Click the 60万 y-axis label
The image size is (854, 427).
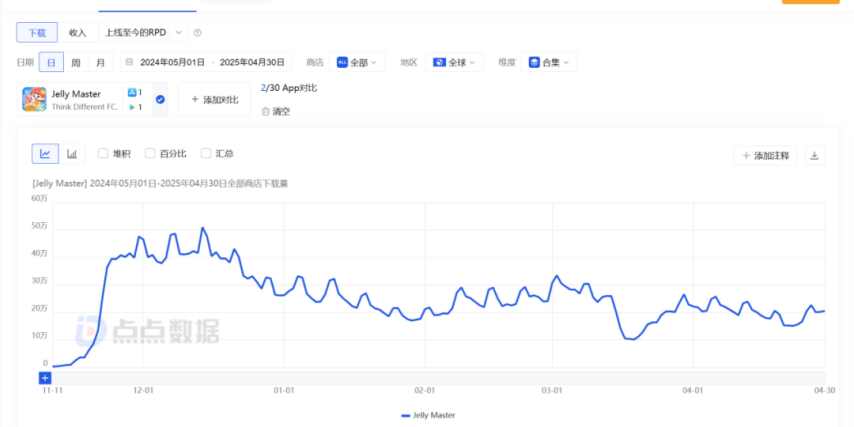[40, 198]
